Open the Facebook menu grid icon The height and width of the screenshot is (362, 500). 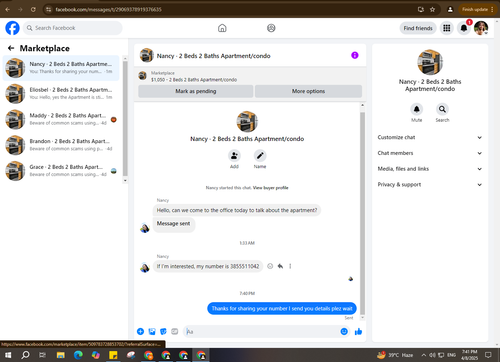(x=447, y=28)
